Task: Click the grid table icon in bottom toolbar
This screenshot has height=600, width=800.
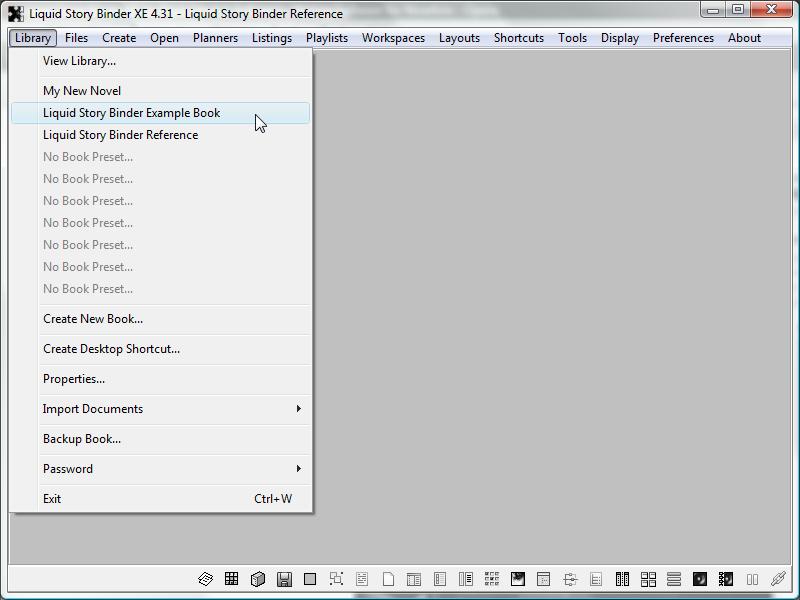Action: click(231, 579)
